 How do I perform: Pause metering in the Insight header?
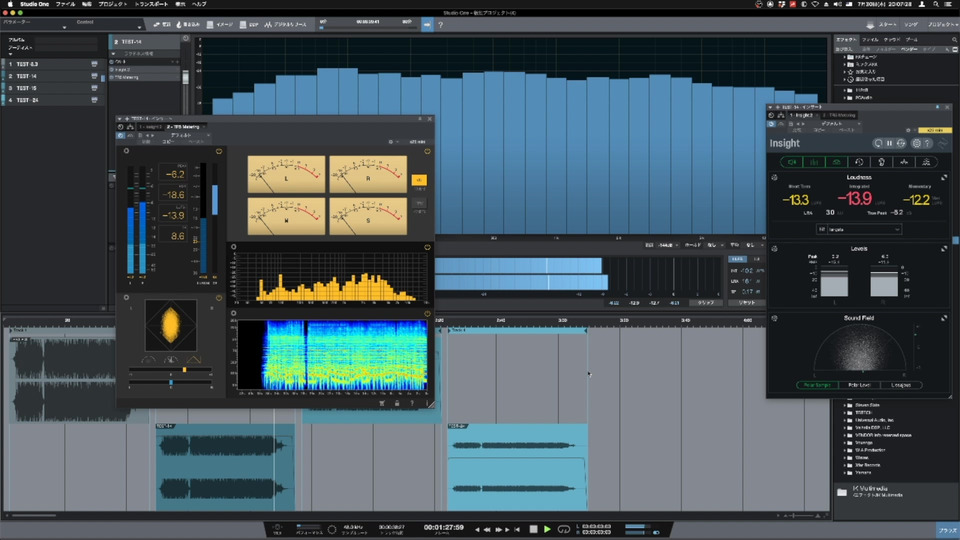[x=890, y=143]
